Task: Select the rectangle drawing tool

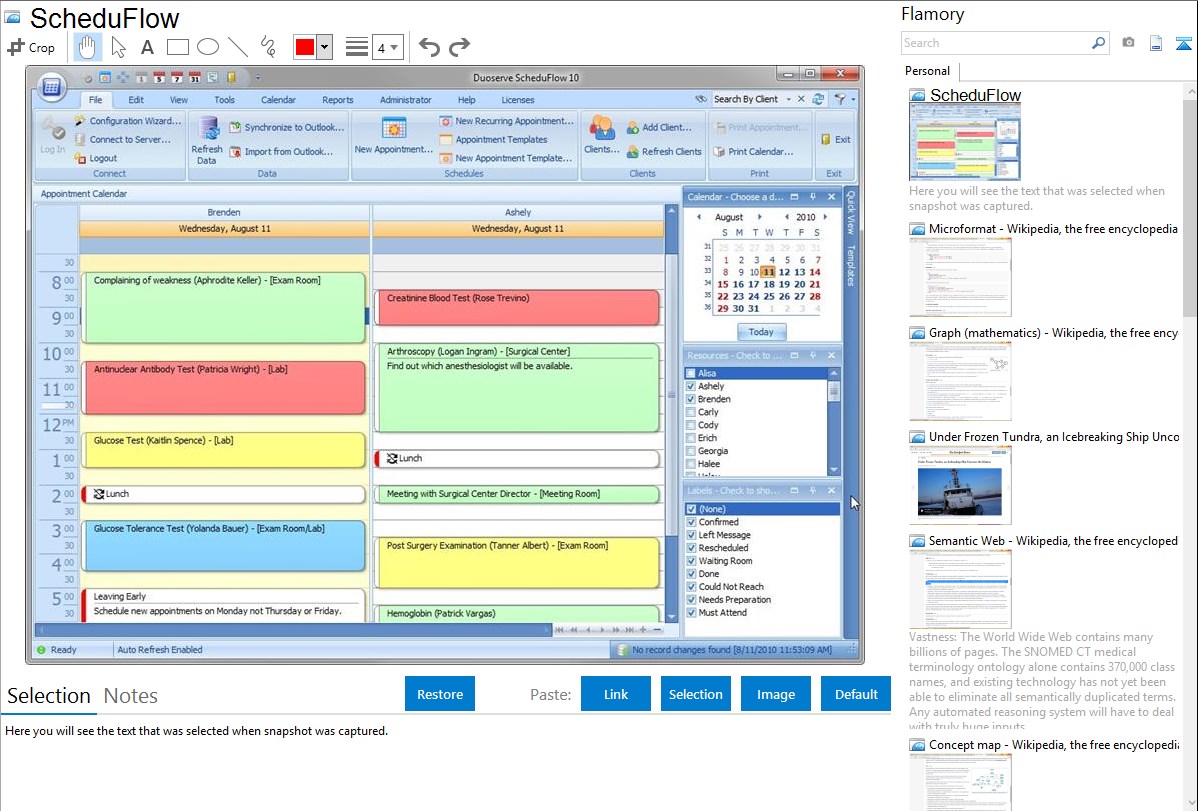Action: 177,47
